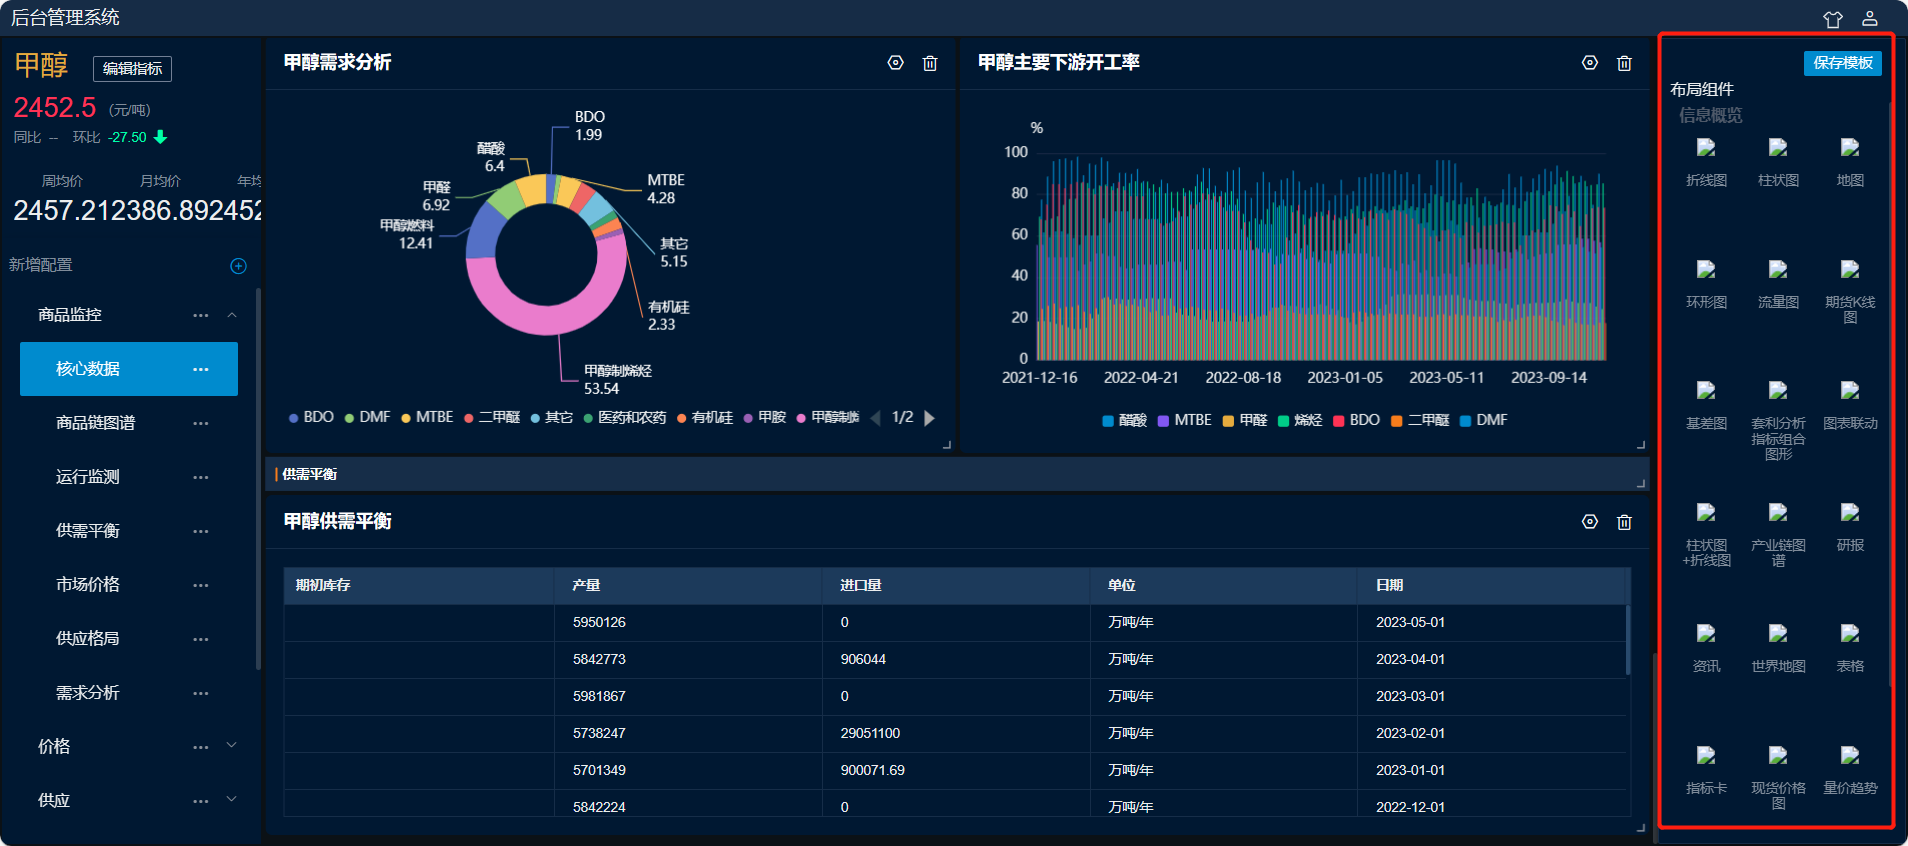1908x846 pixels.
Task: Click the 编辑指标 button
Action: [x=133, y=69]
